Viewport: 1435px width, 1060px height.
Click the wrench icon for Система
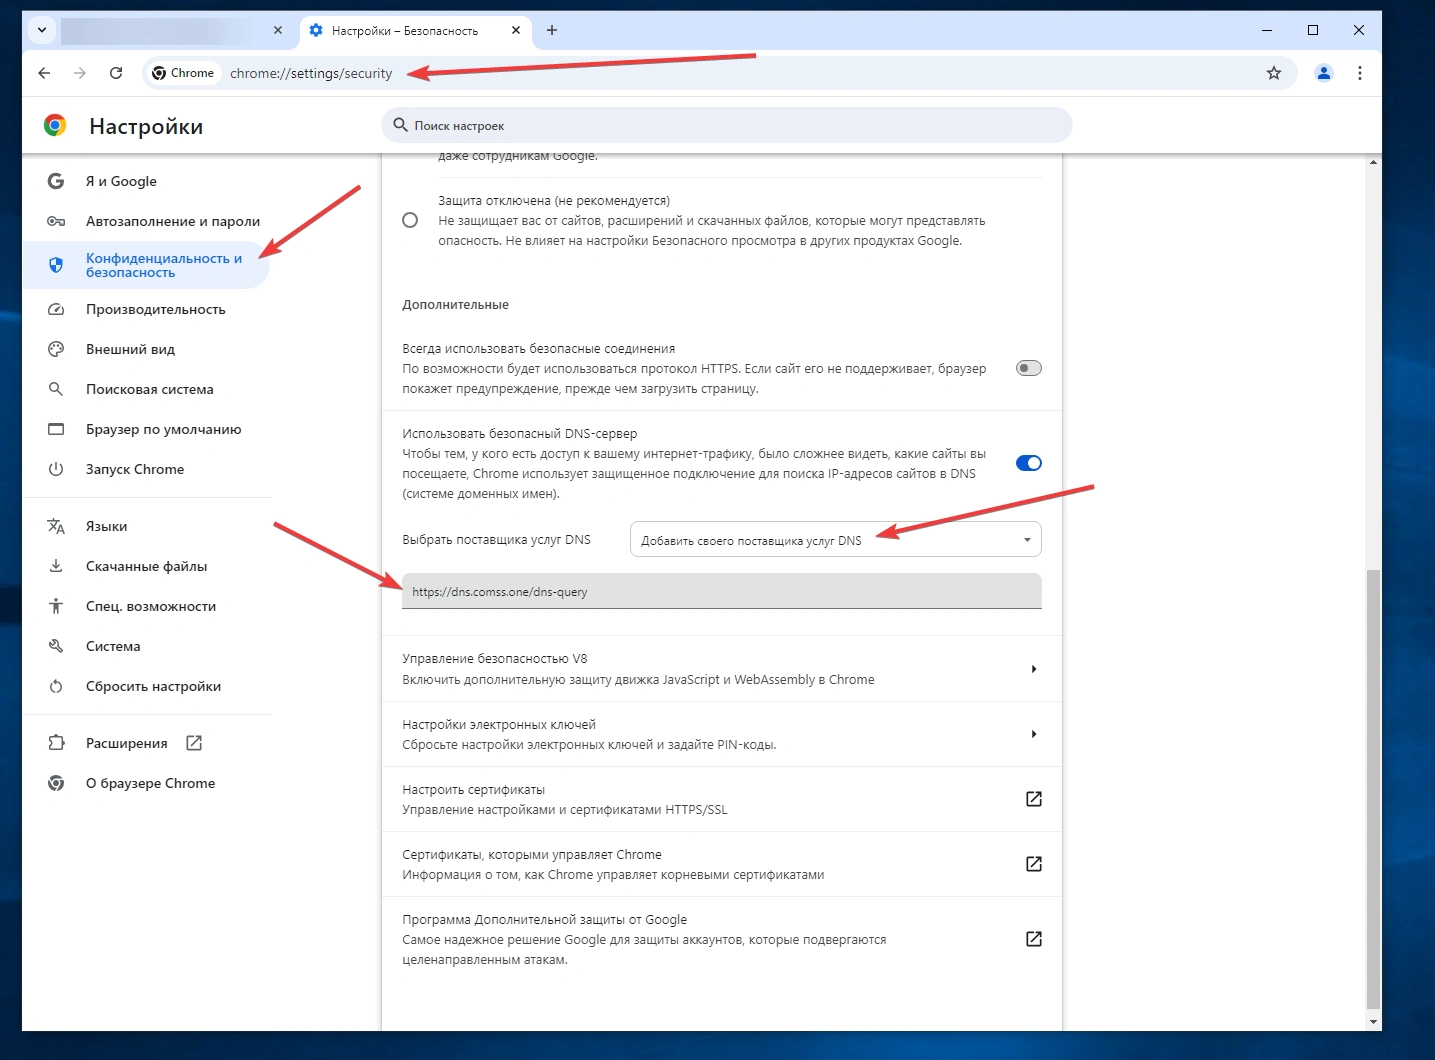[56, 646]
